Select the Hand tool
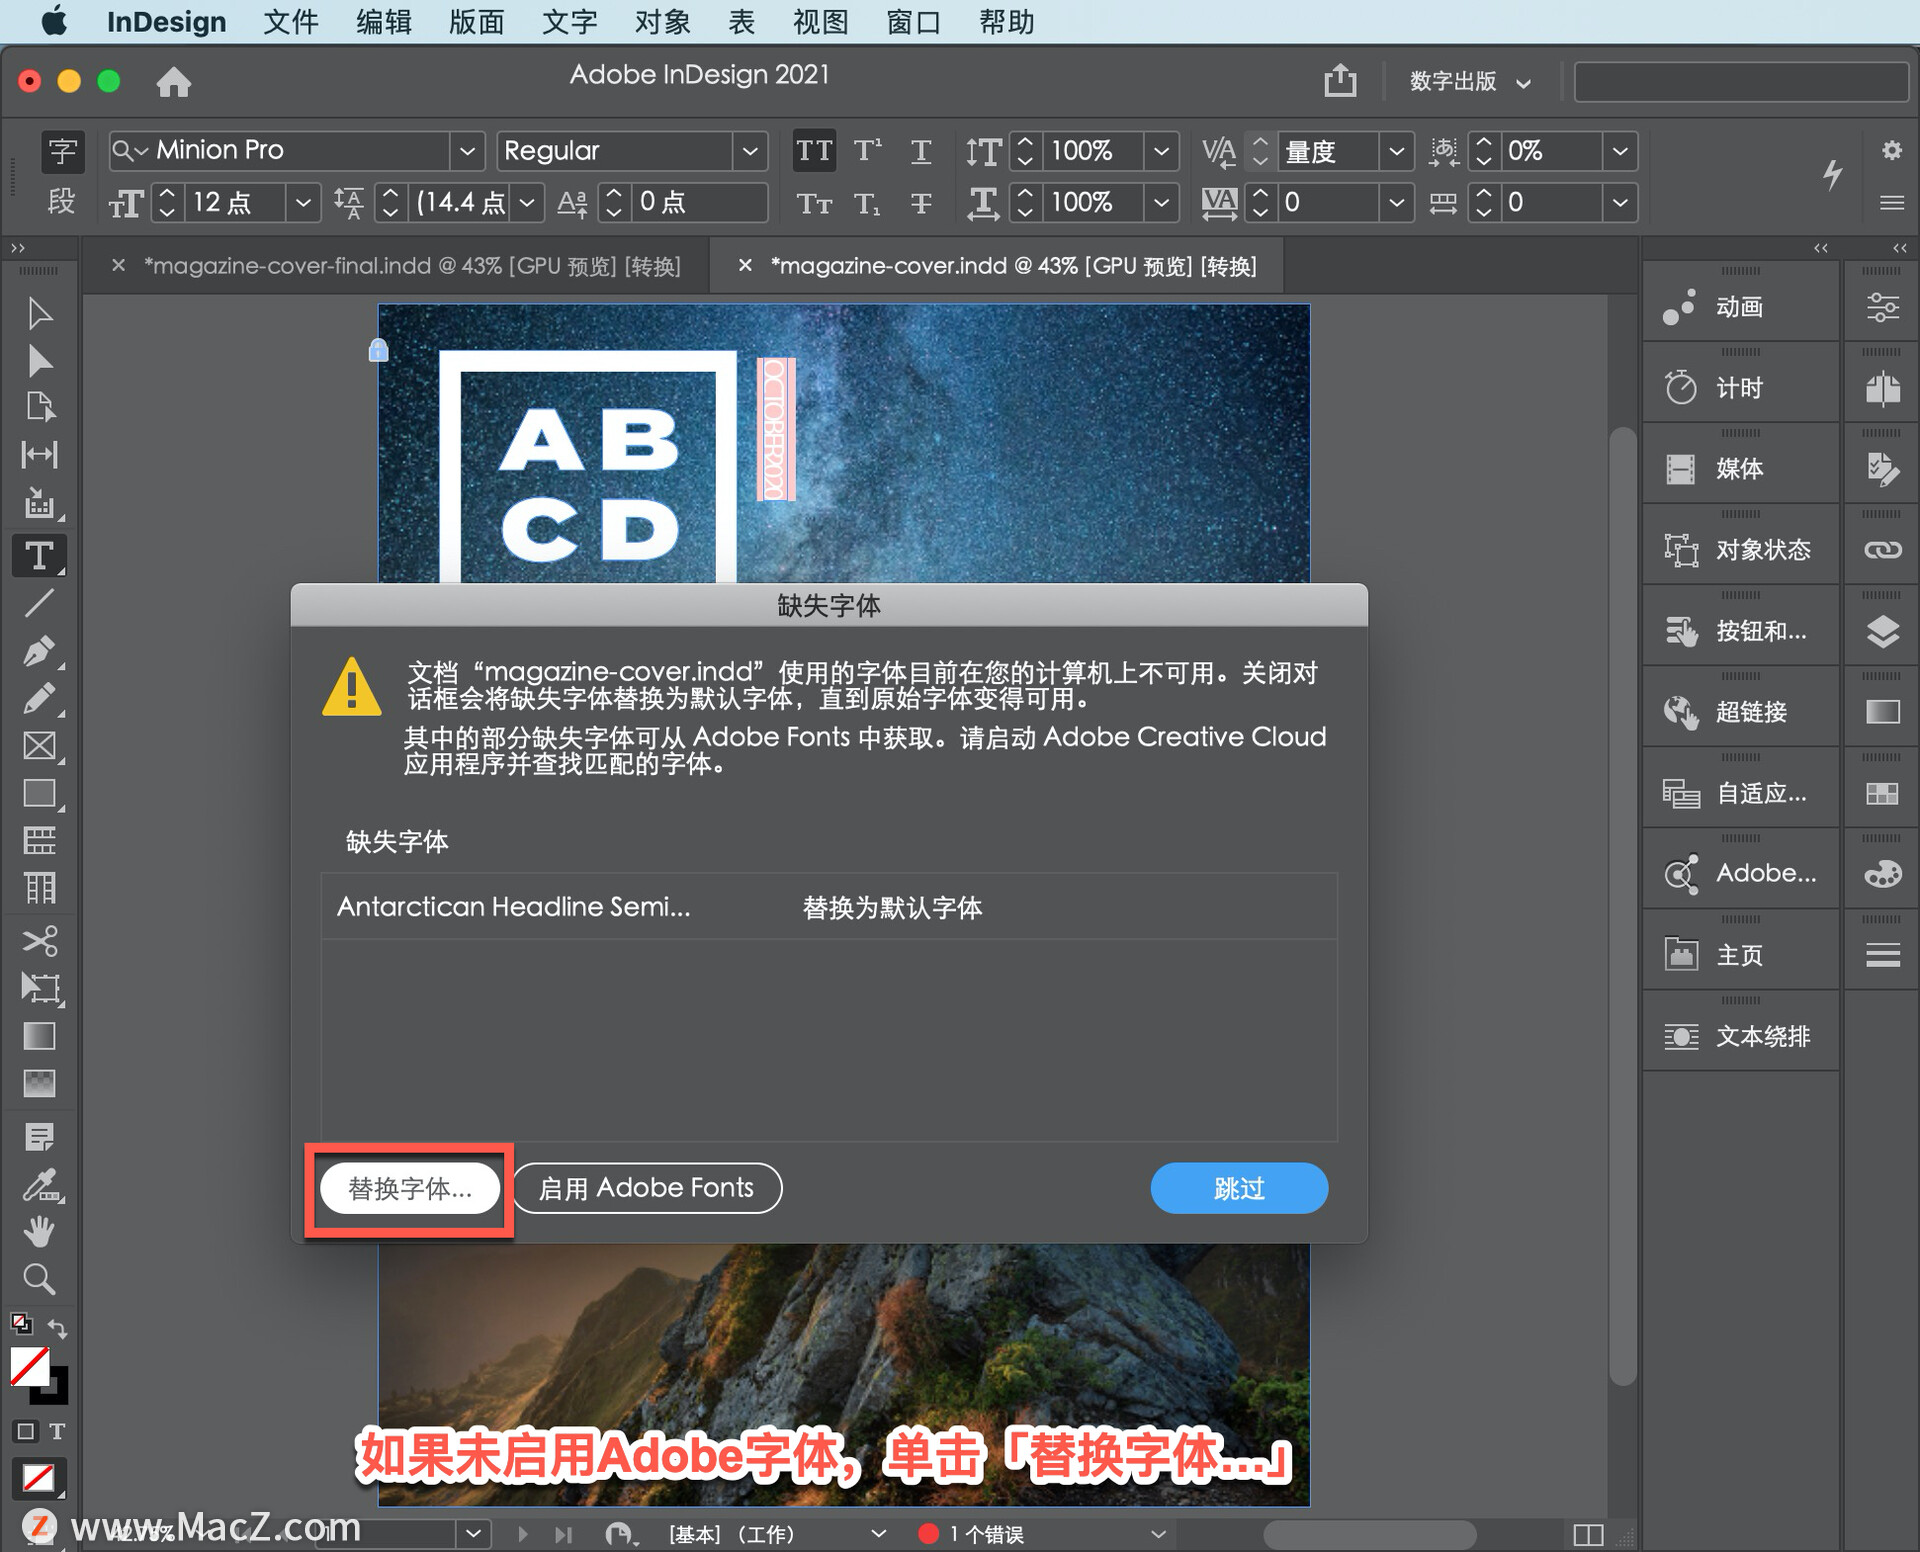The height and width of the screenshot is (1552, 1920). [39, 1232]
